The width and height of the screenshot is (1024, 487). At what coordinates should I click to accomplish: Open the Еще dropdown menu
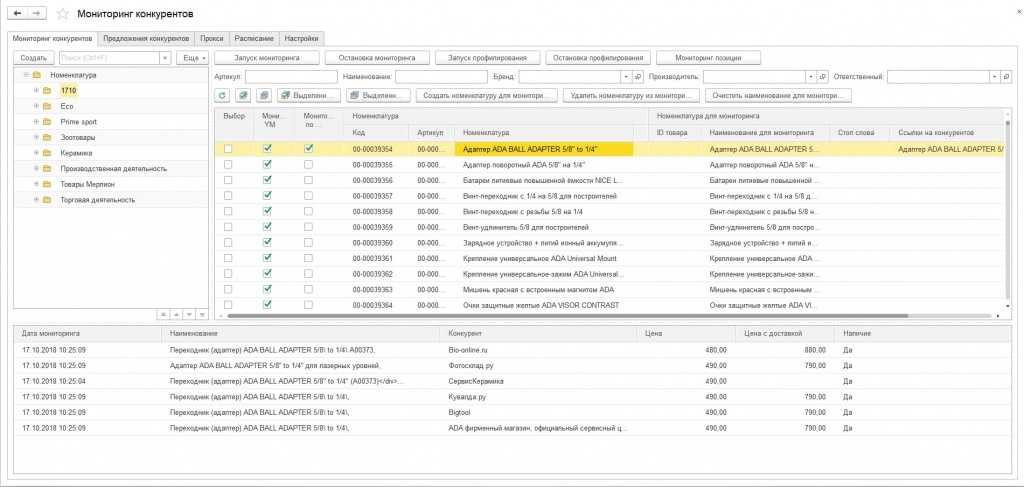191,58
